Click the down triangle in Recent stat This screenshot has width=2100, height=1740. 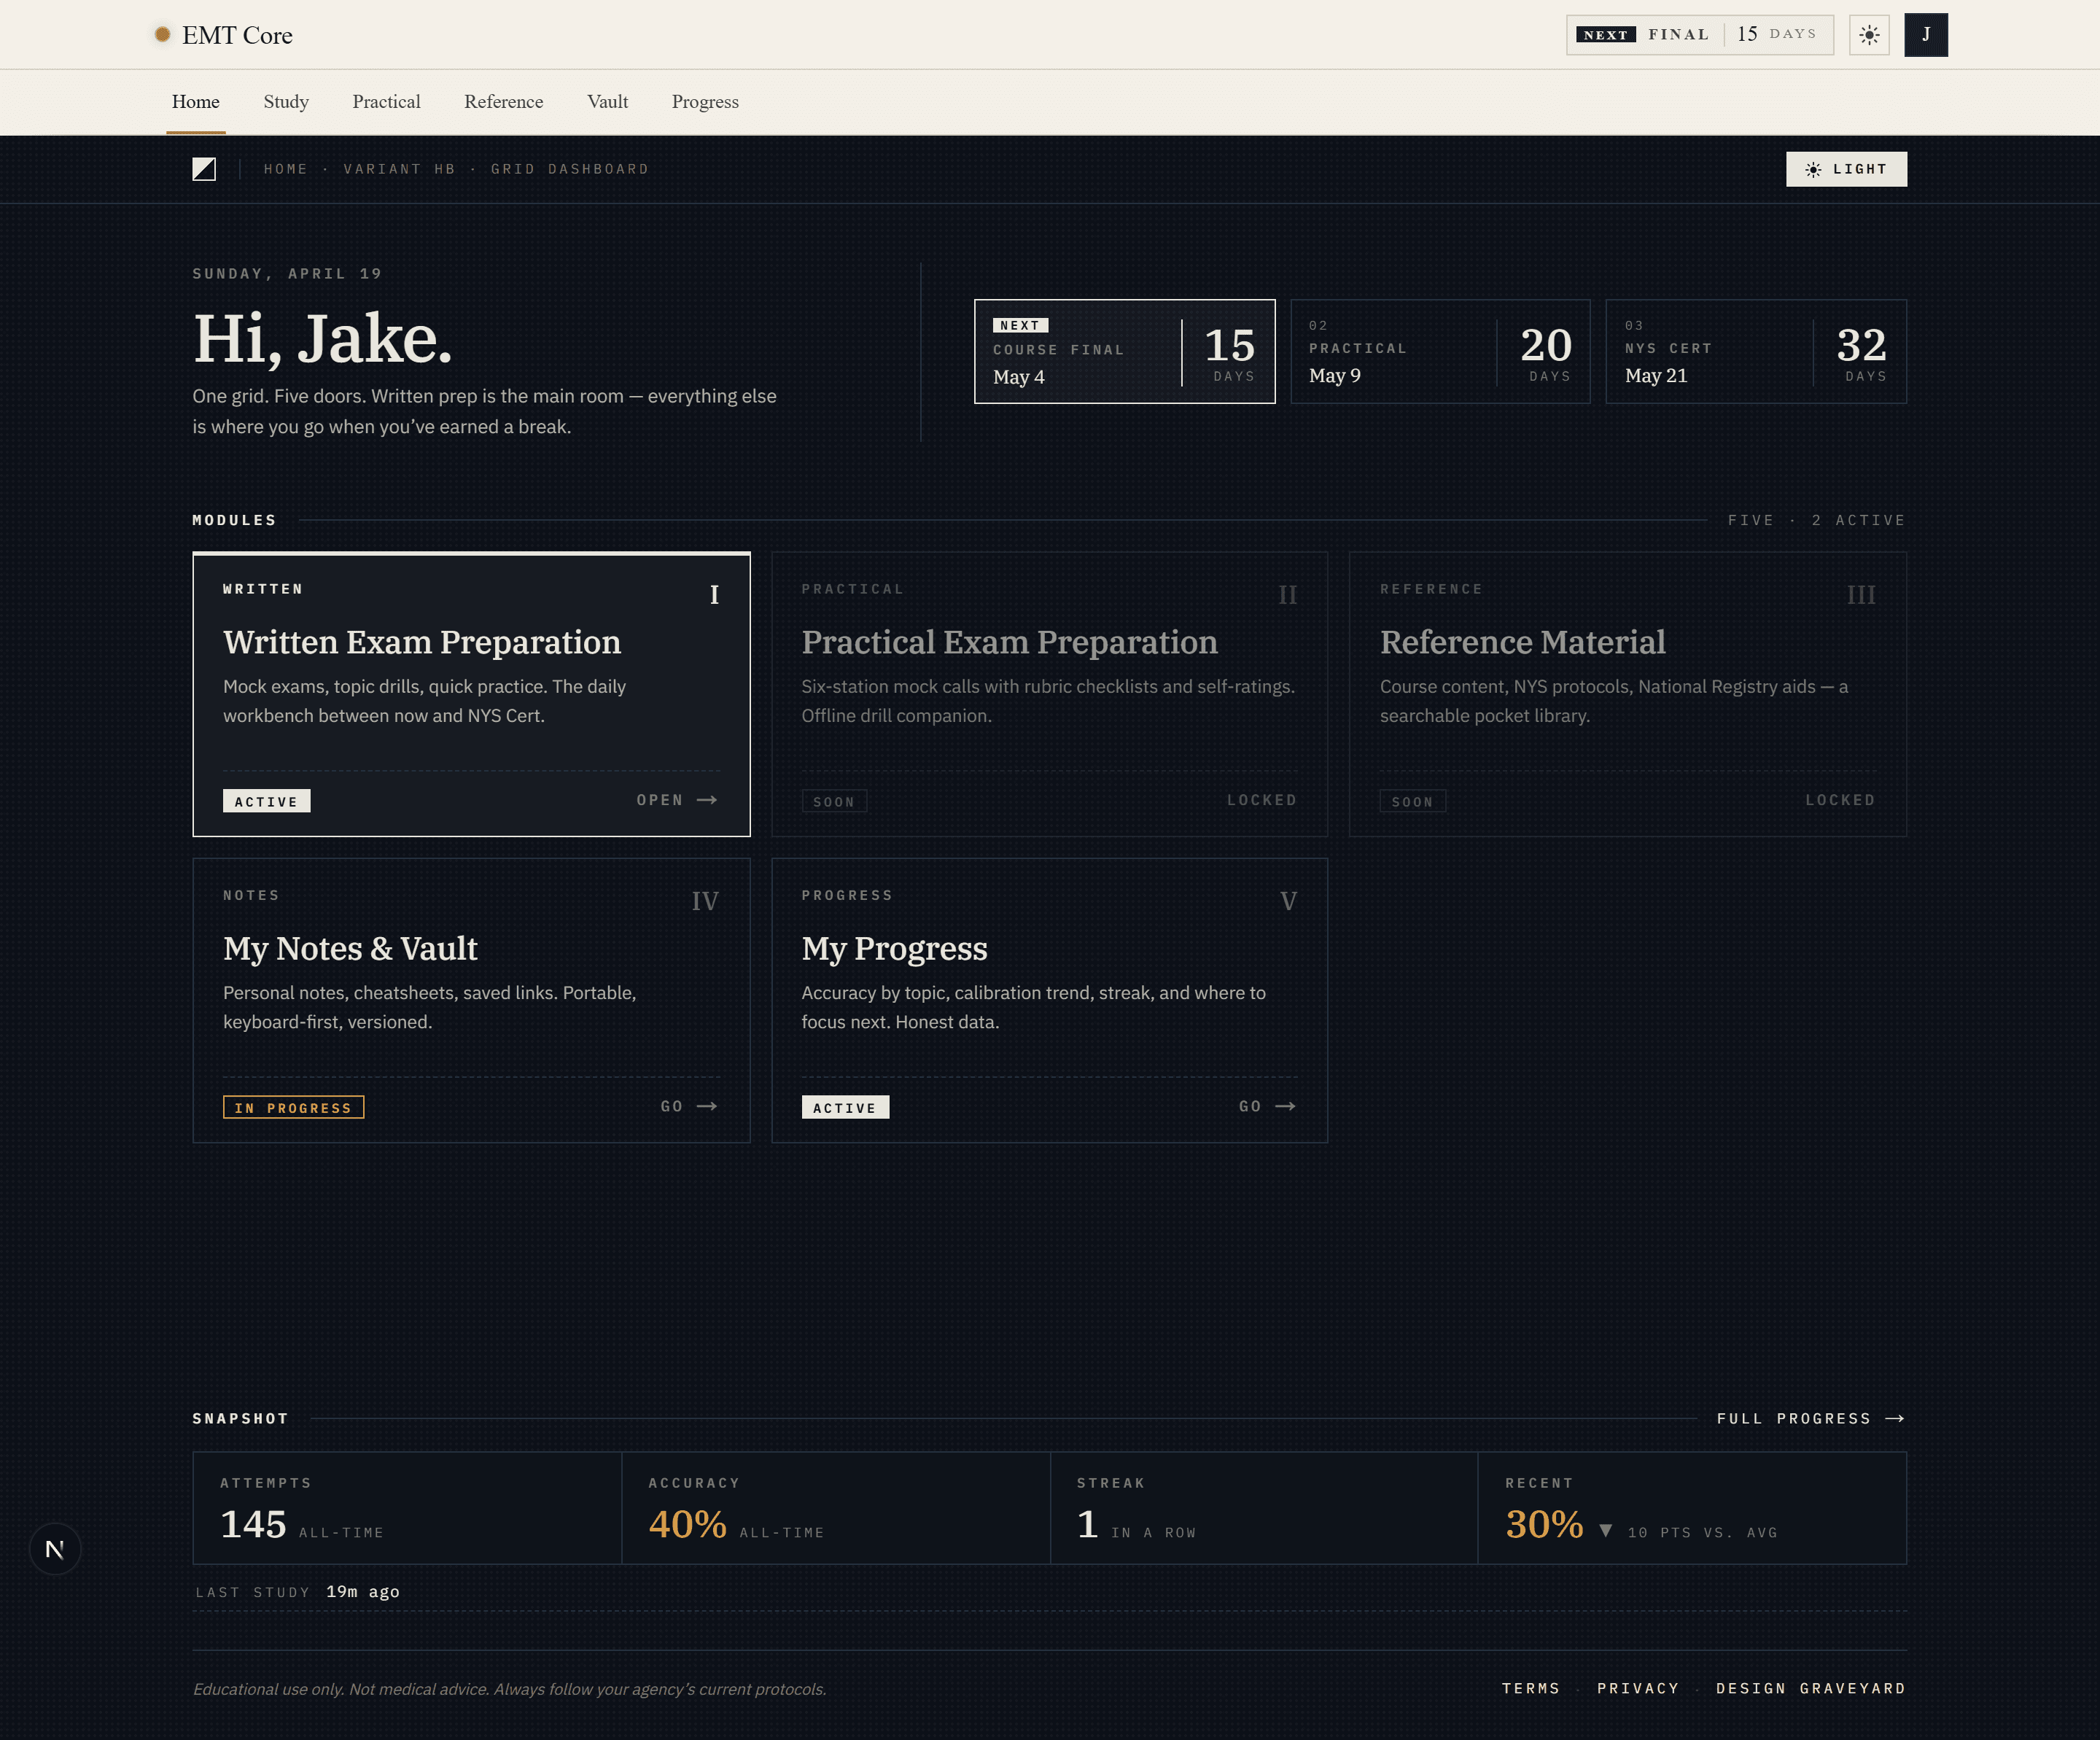tap(1605, 1530)
